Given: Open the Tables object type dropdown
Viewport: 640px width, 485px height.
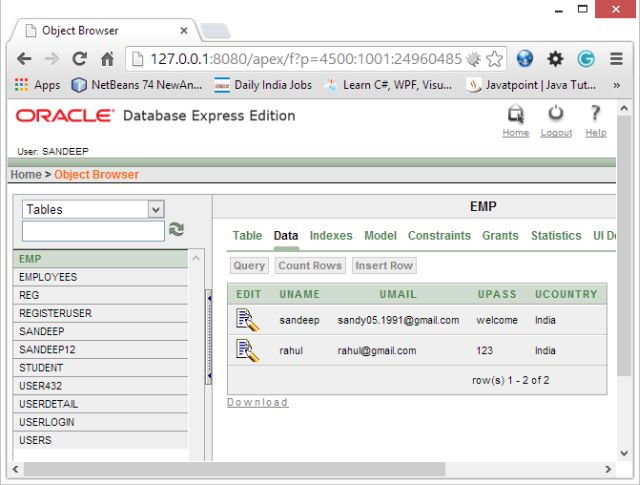Looking at the screenshot, I should click(93, 209).
